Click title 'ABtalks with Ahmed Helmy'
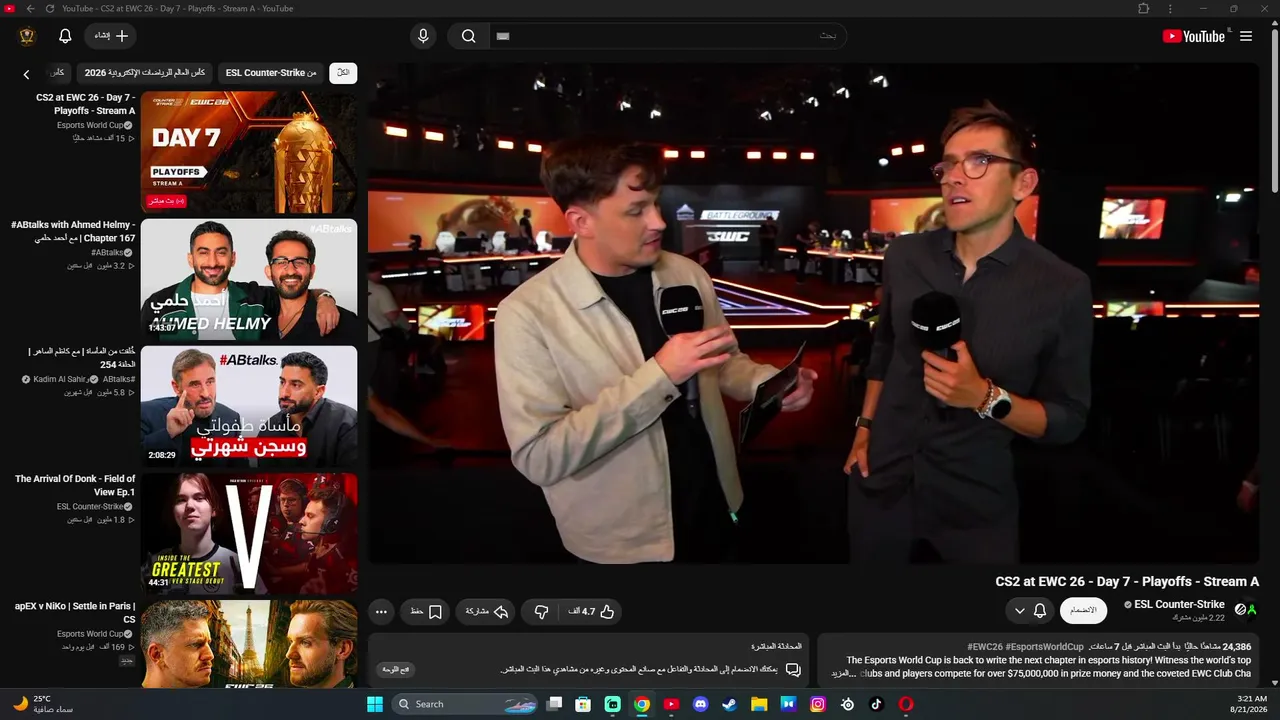Screen dimensions: 1280x720 73,232
